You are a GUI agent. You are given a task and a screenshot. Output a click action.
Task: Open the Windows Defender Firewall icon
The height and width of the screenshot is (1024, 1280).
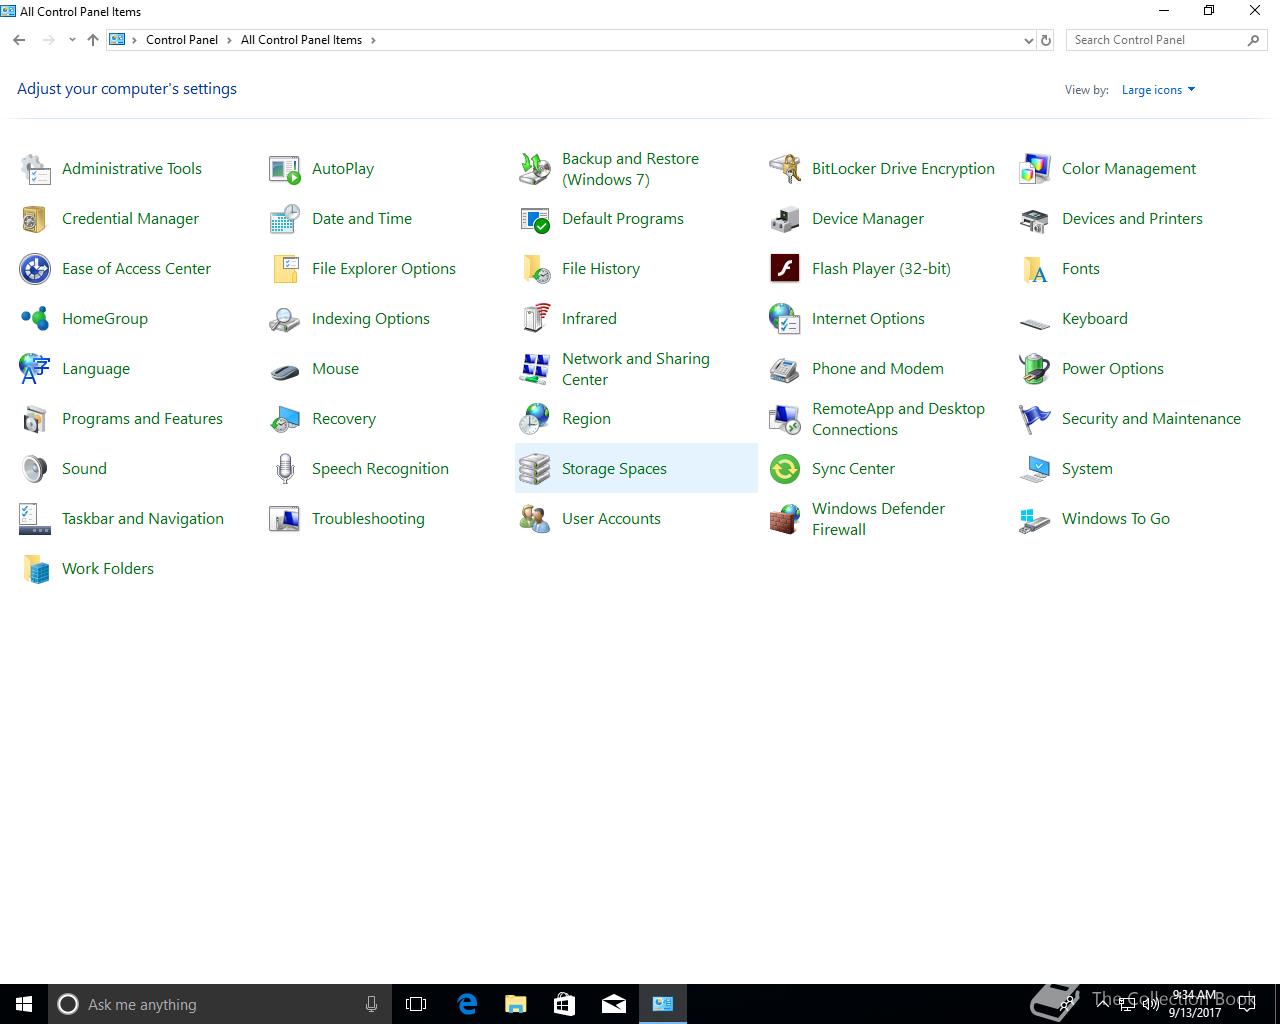coord(785,519)
